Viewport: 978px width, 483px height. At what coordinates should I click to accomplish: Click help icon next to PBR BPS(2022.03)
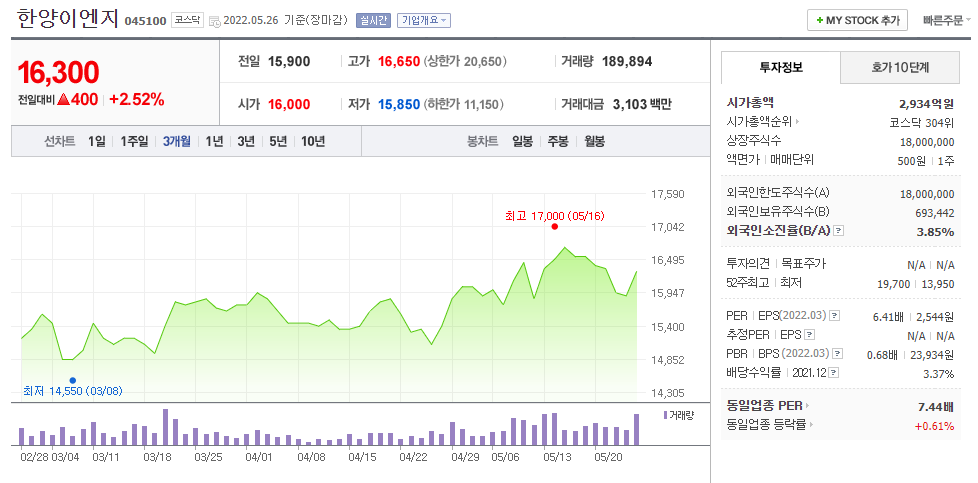tap(838, 354)
